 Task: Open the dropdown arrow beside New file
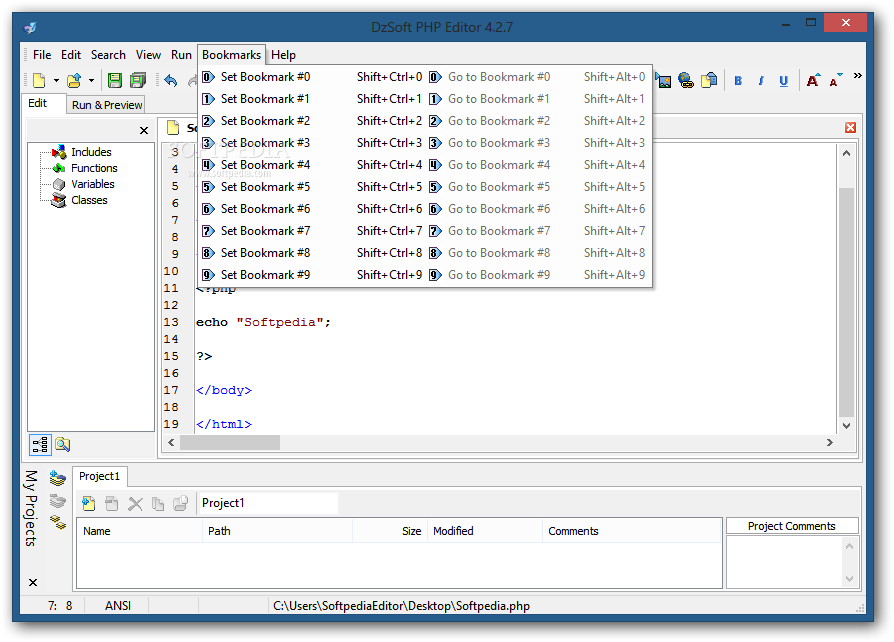(x=56, y=80)
